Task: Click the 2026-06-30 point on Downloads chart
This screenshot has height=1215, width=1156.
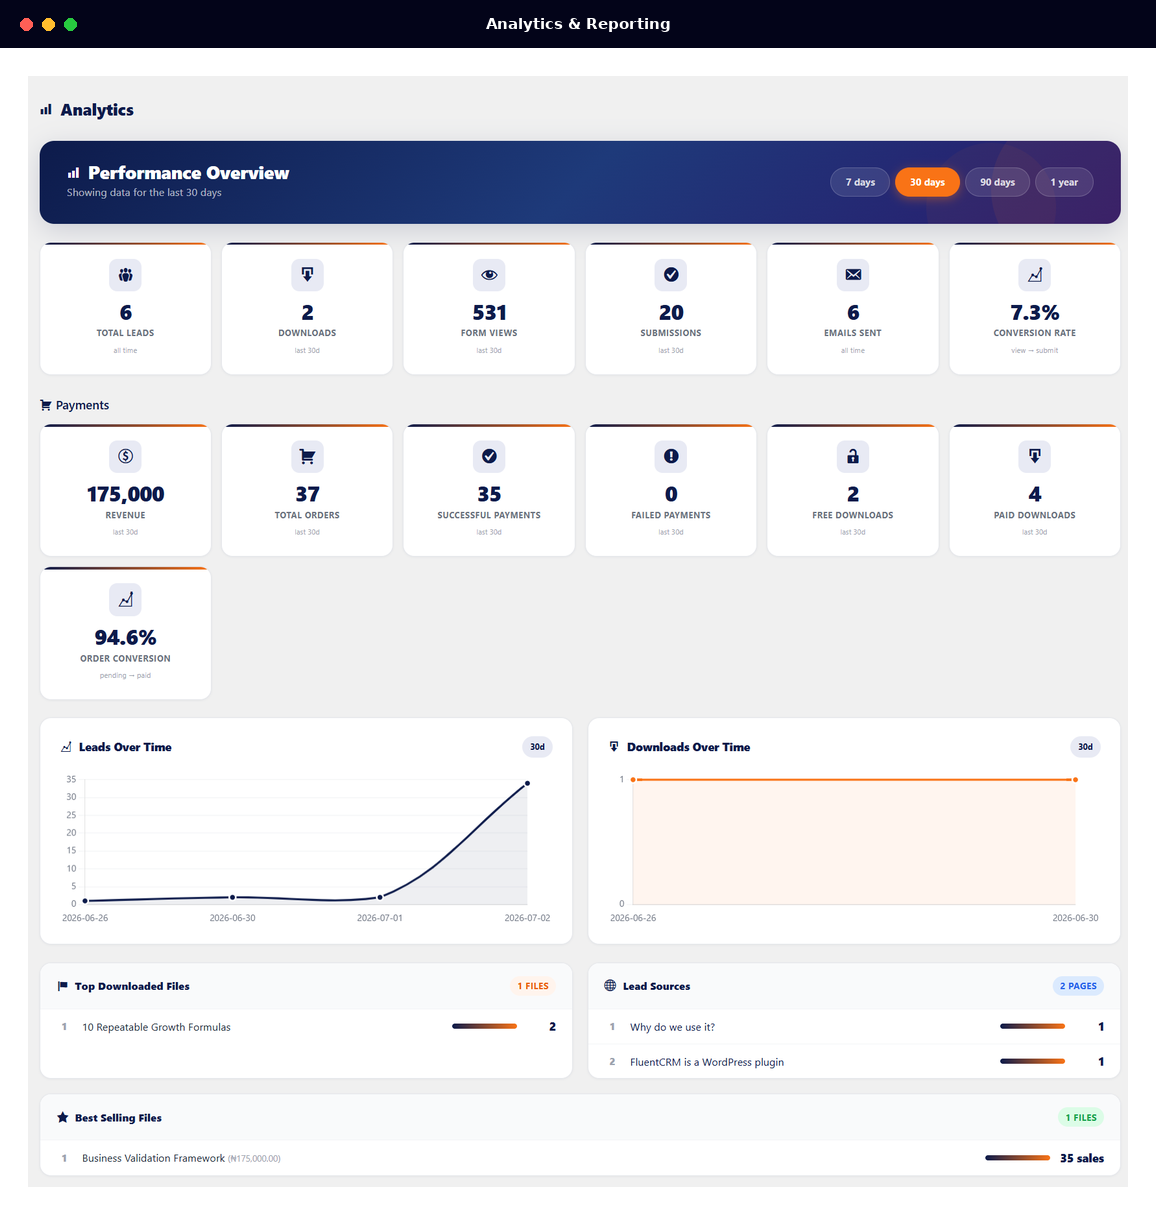Action: coord(1075,780)
